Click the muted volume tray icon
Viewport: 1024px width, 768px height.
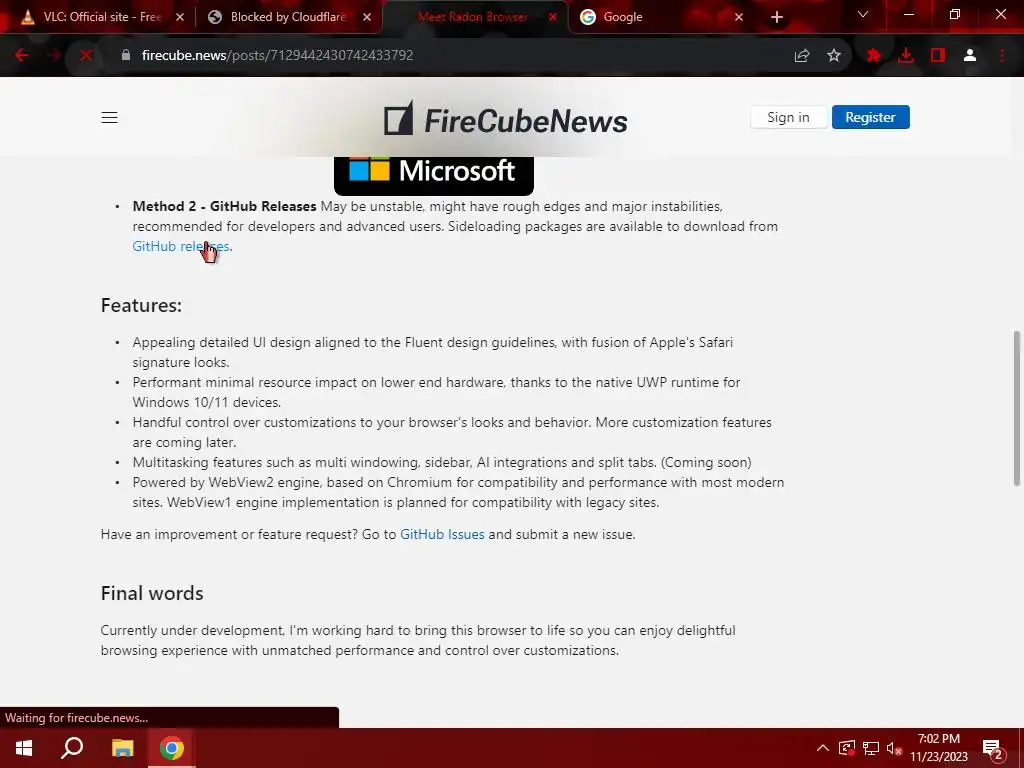(x=894, y=748)
